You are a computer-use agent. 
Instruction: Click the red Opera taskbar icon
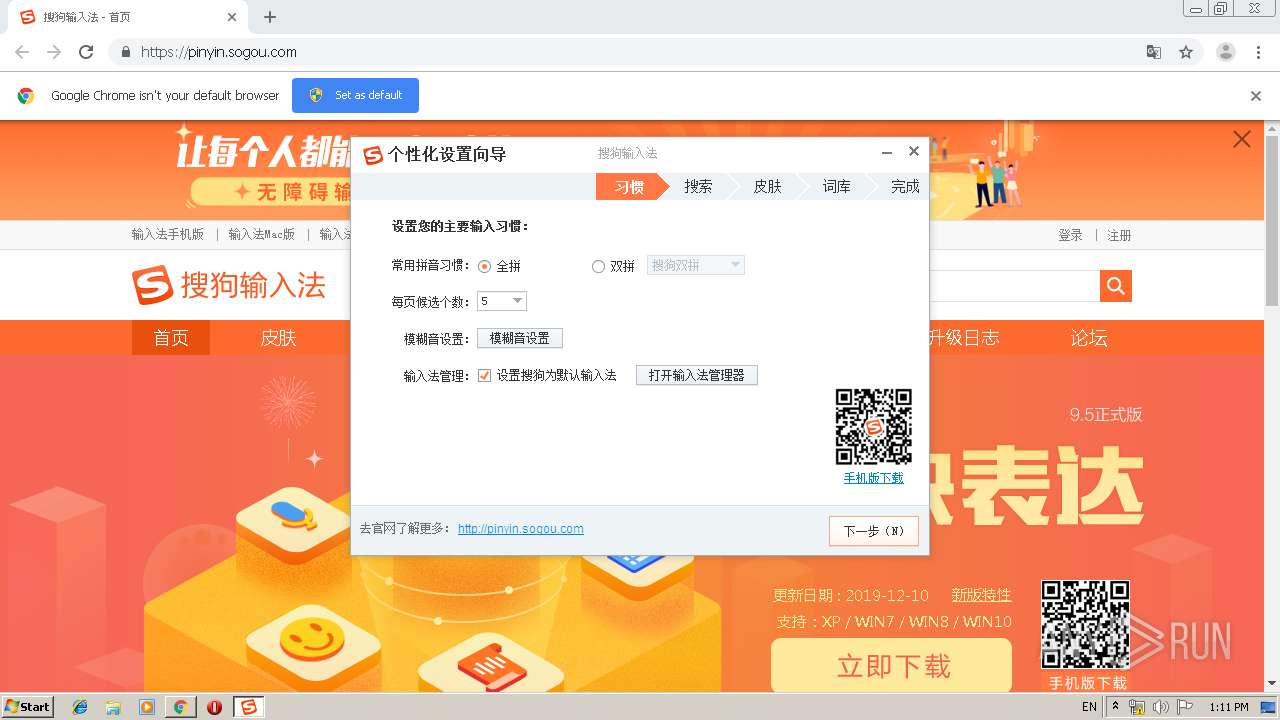click(214, 707)
